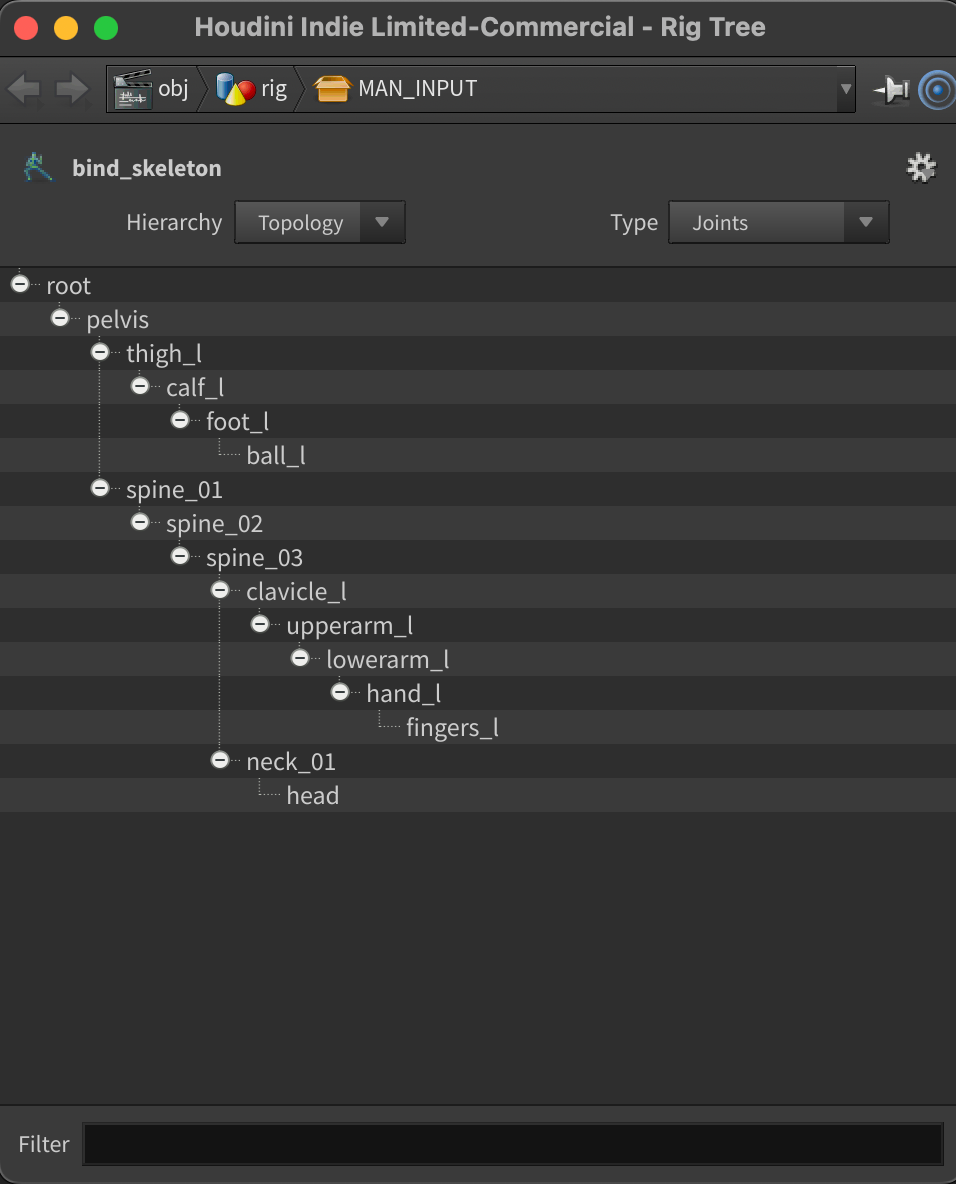Viewport: 956px width, 1184px height.
Task: Select the ball_l joint
Action: 276,455
